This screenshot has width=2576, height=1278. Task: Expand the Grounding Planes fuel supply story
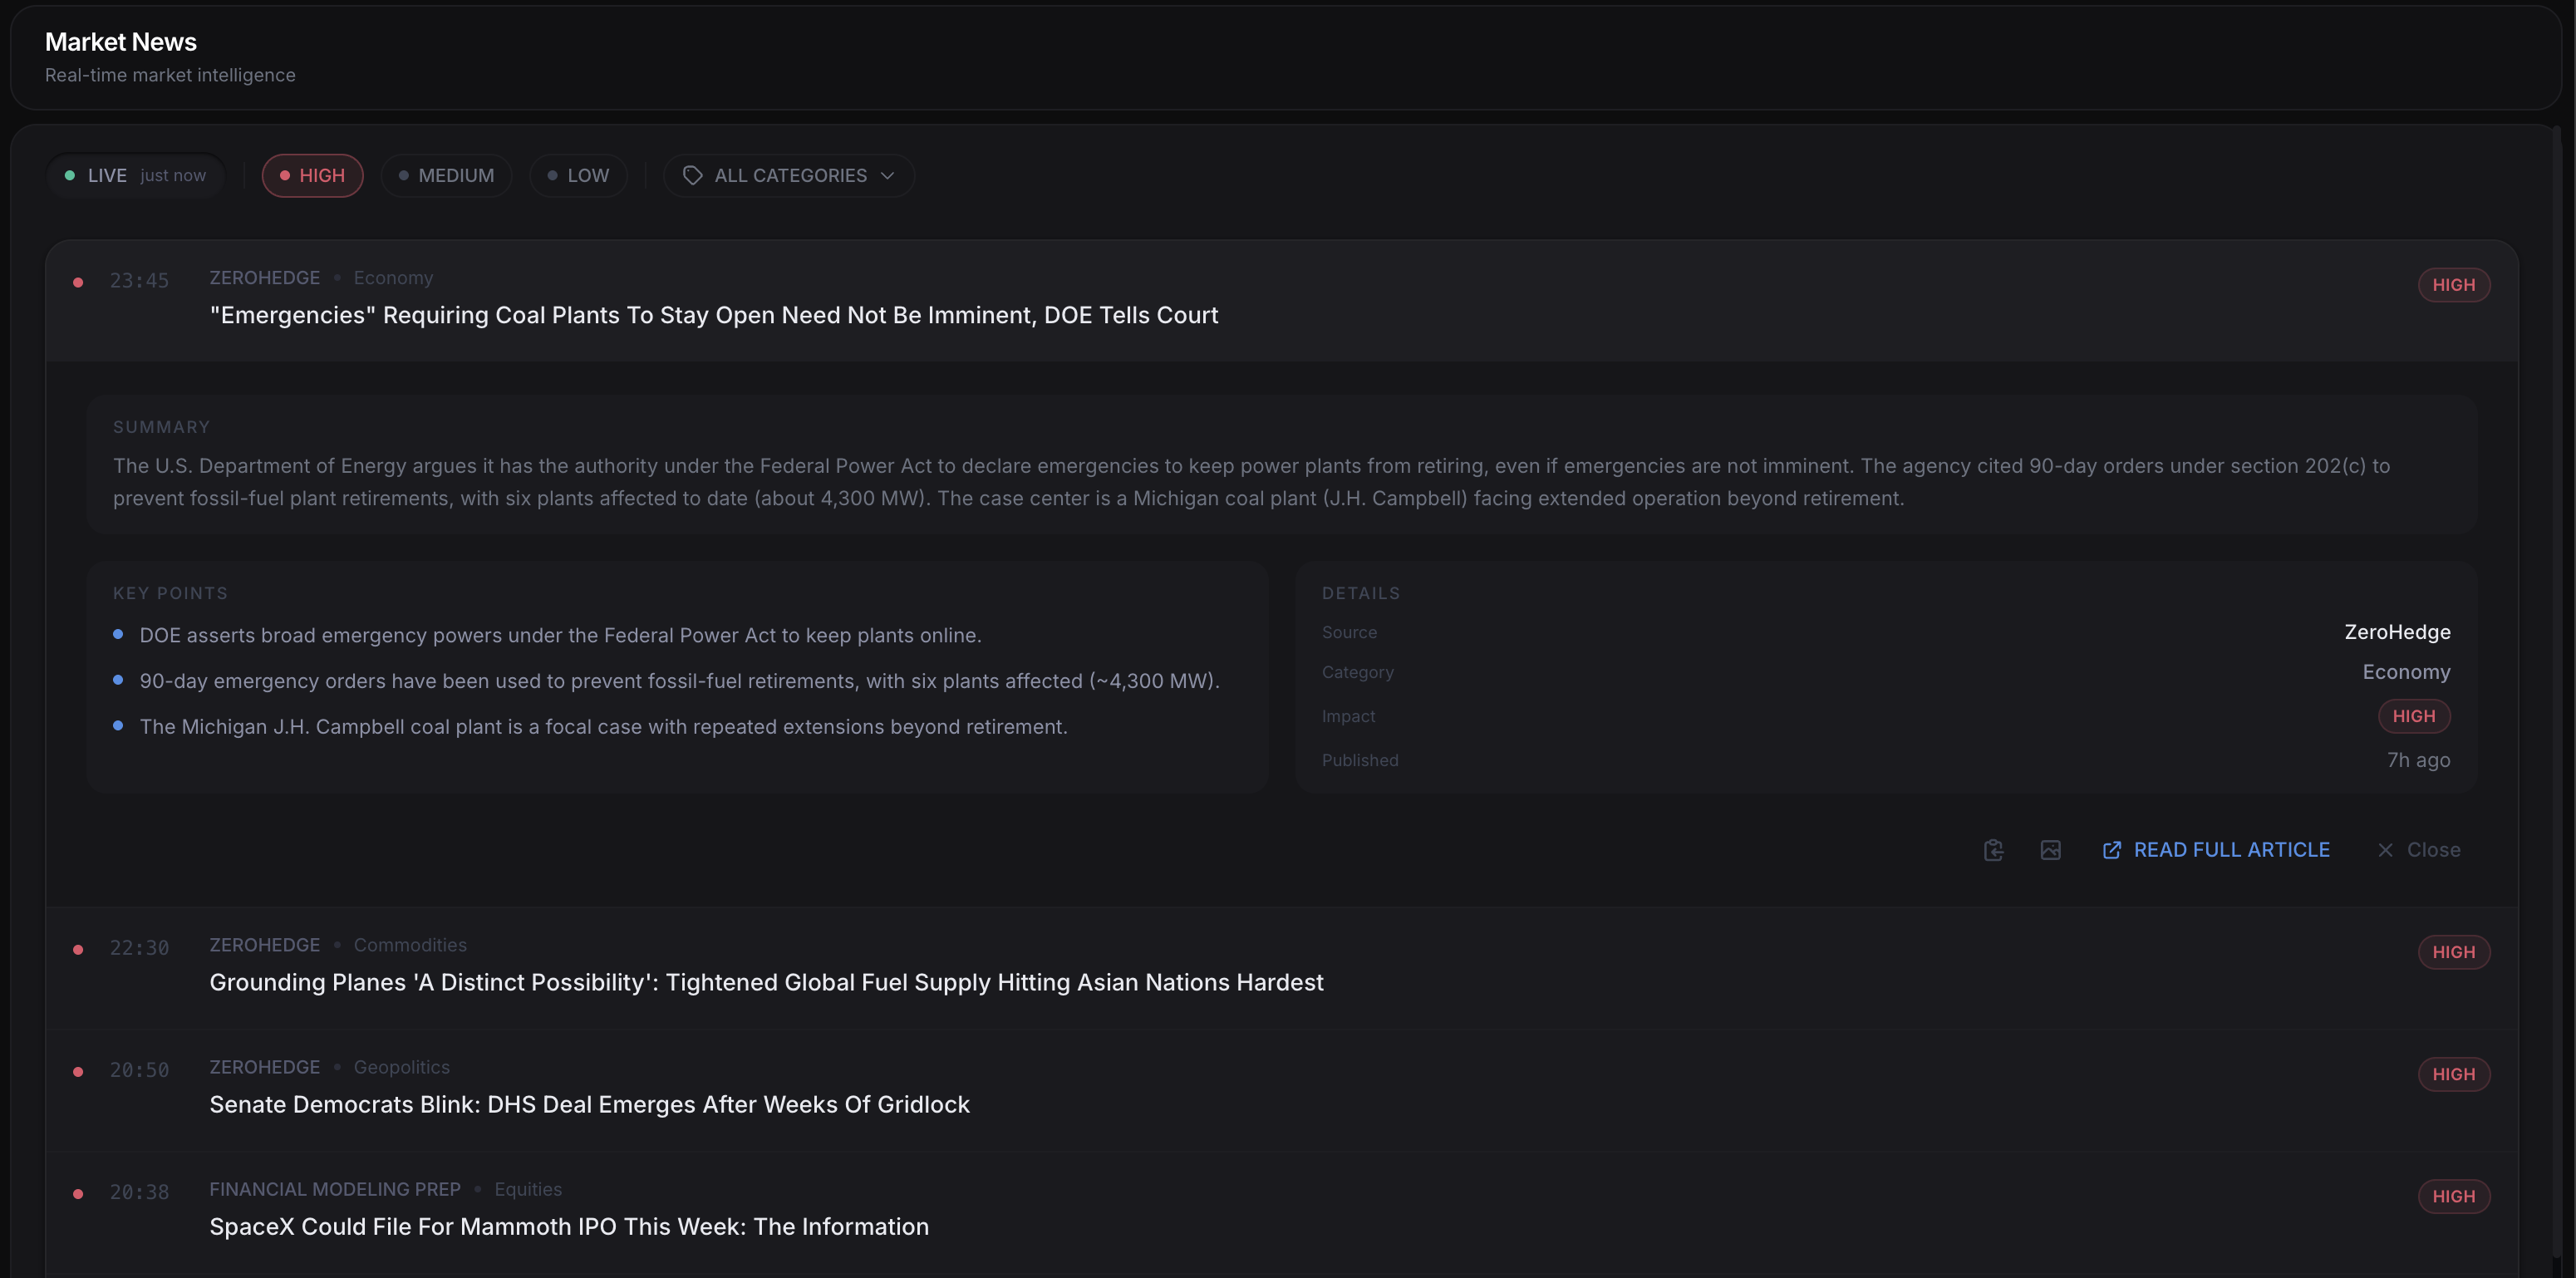point(766,982)
